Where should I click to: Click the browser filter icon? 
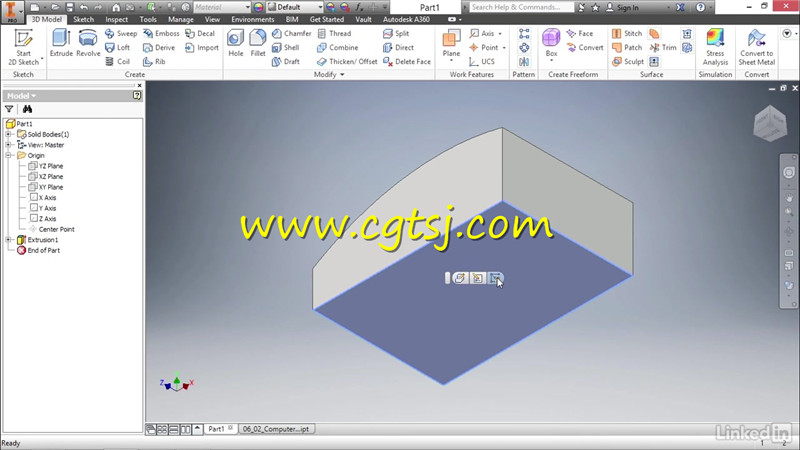[9, 109]
